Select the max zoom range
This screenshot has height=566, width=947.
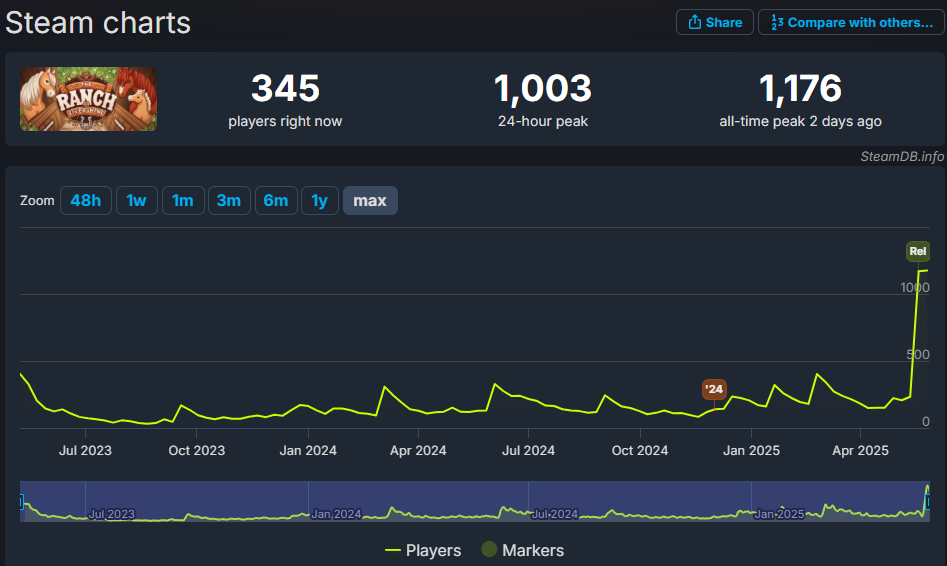click(370, 201)
